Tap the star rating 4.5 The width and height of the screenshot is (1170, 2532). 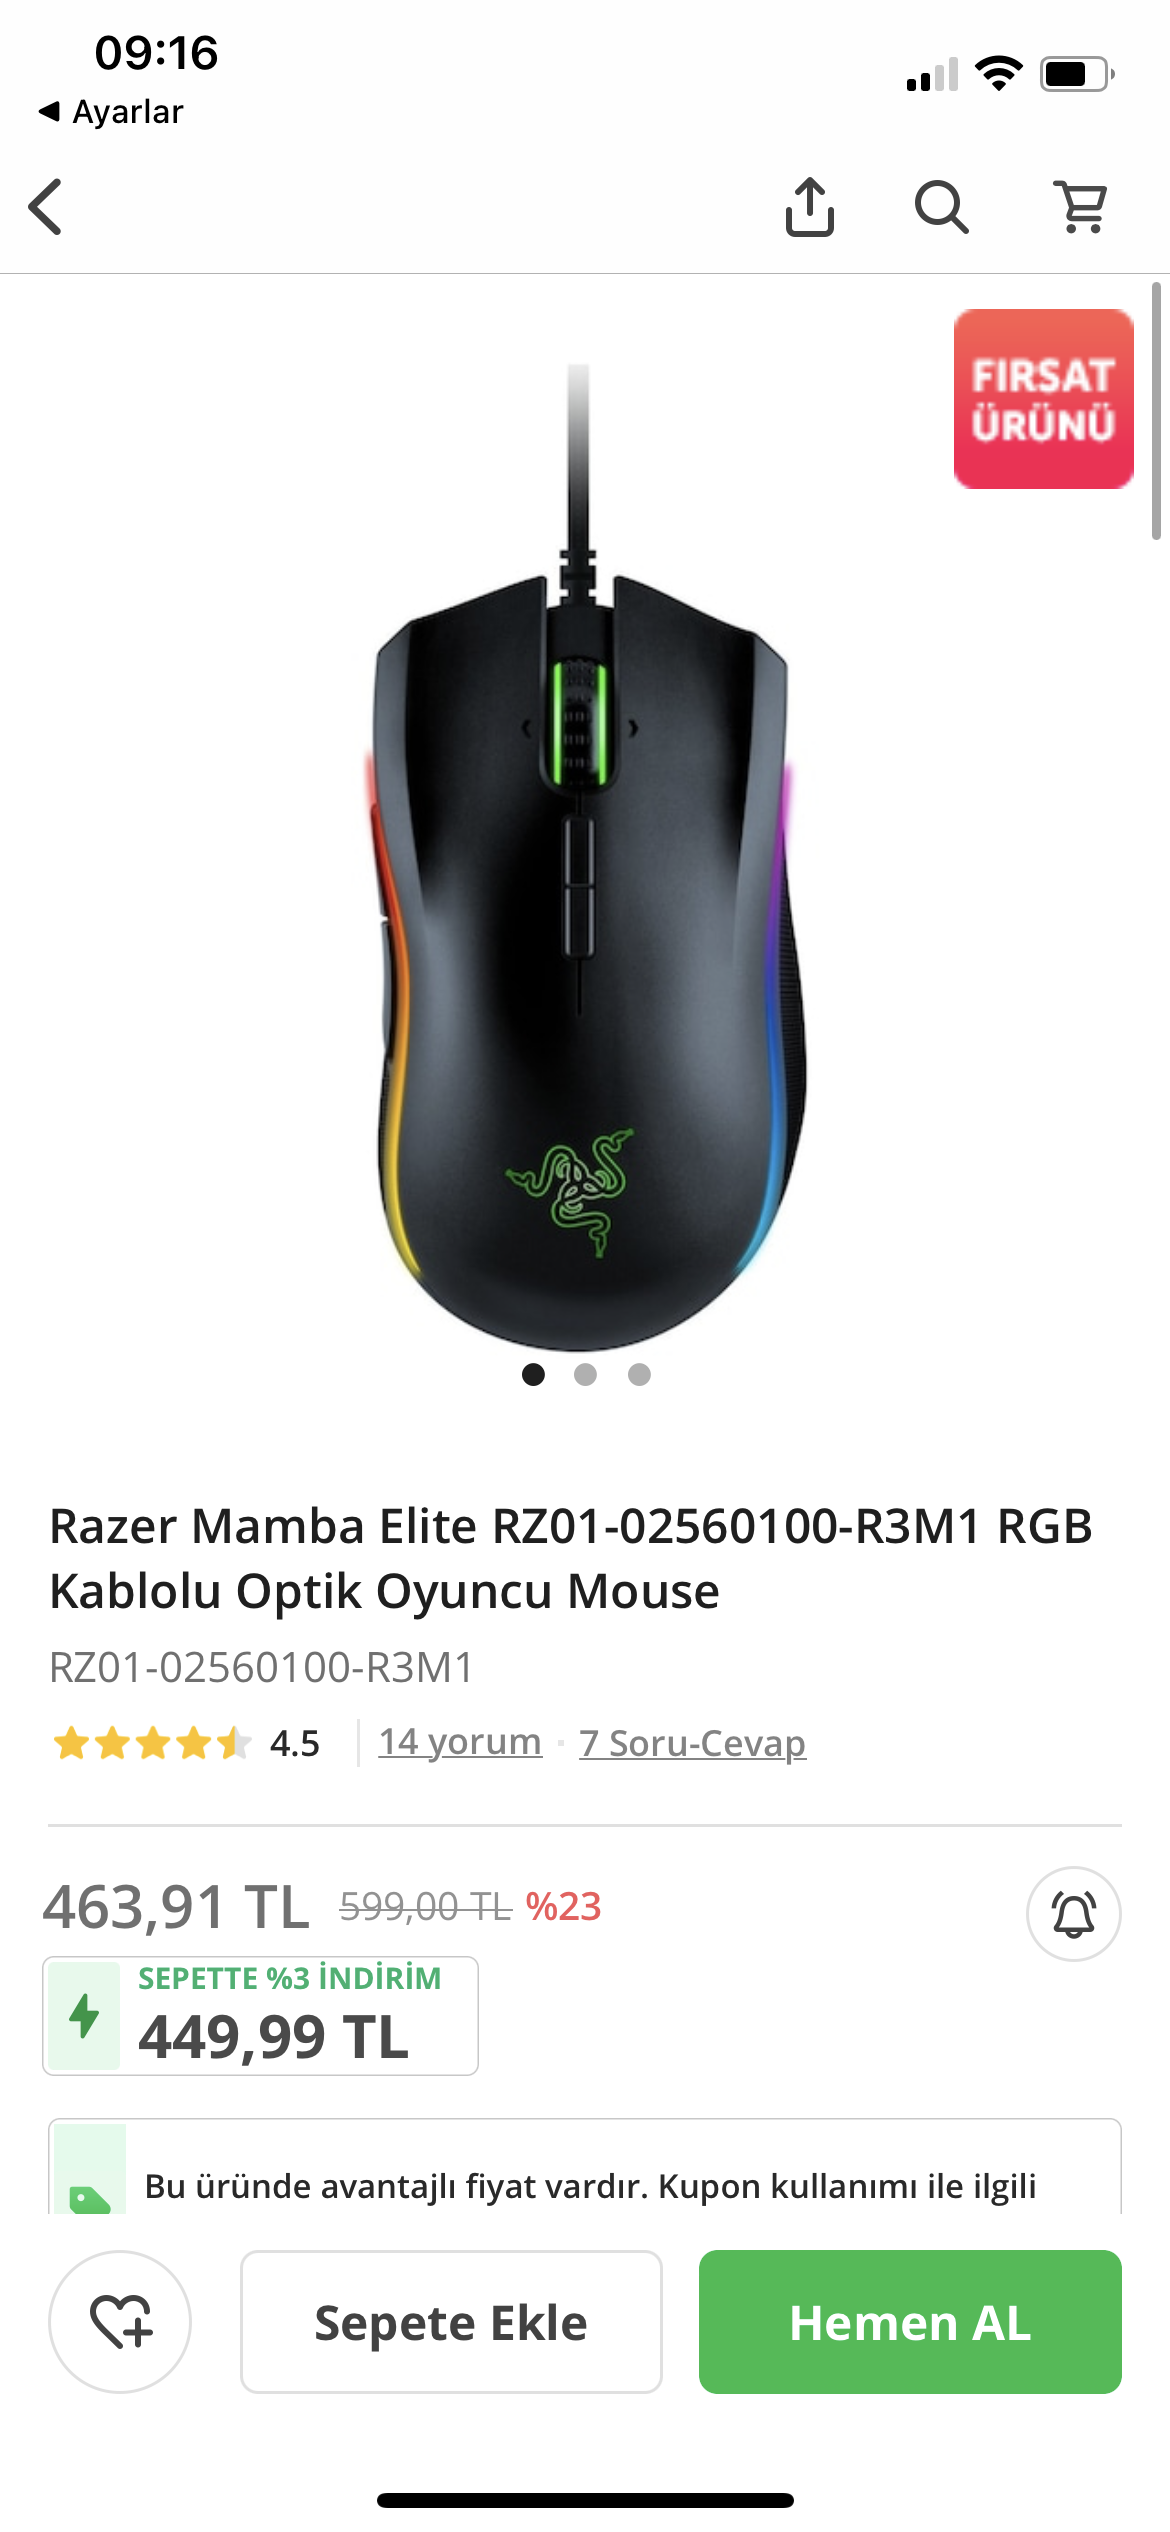click(x=186, y=1743)
